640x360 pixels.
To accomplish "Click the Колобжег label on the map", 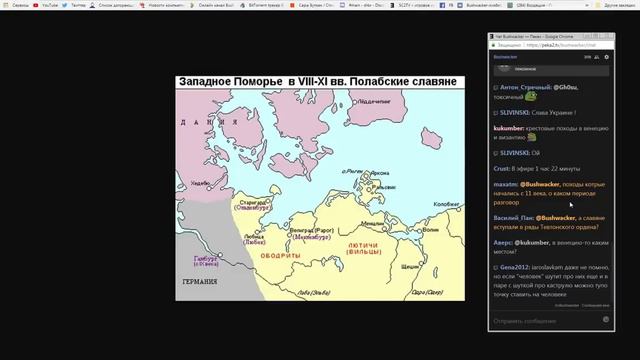I will pyautogui.click(x=446, y=204).
